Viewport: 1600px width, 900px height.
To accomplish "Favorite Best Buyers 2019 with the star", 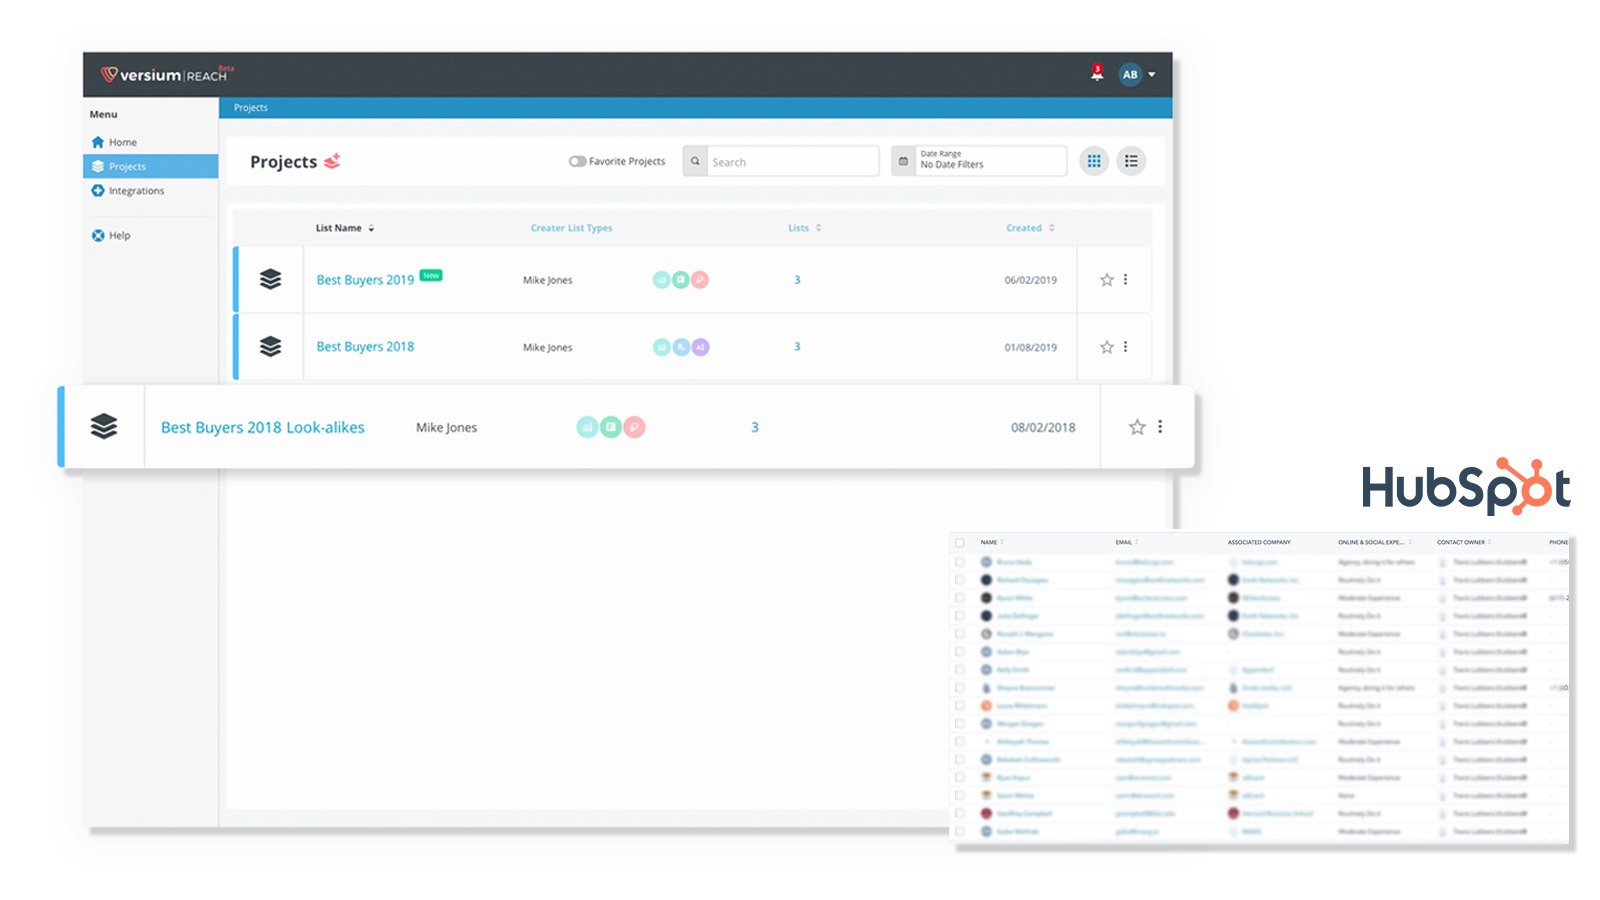I will 1107,280.
